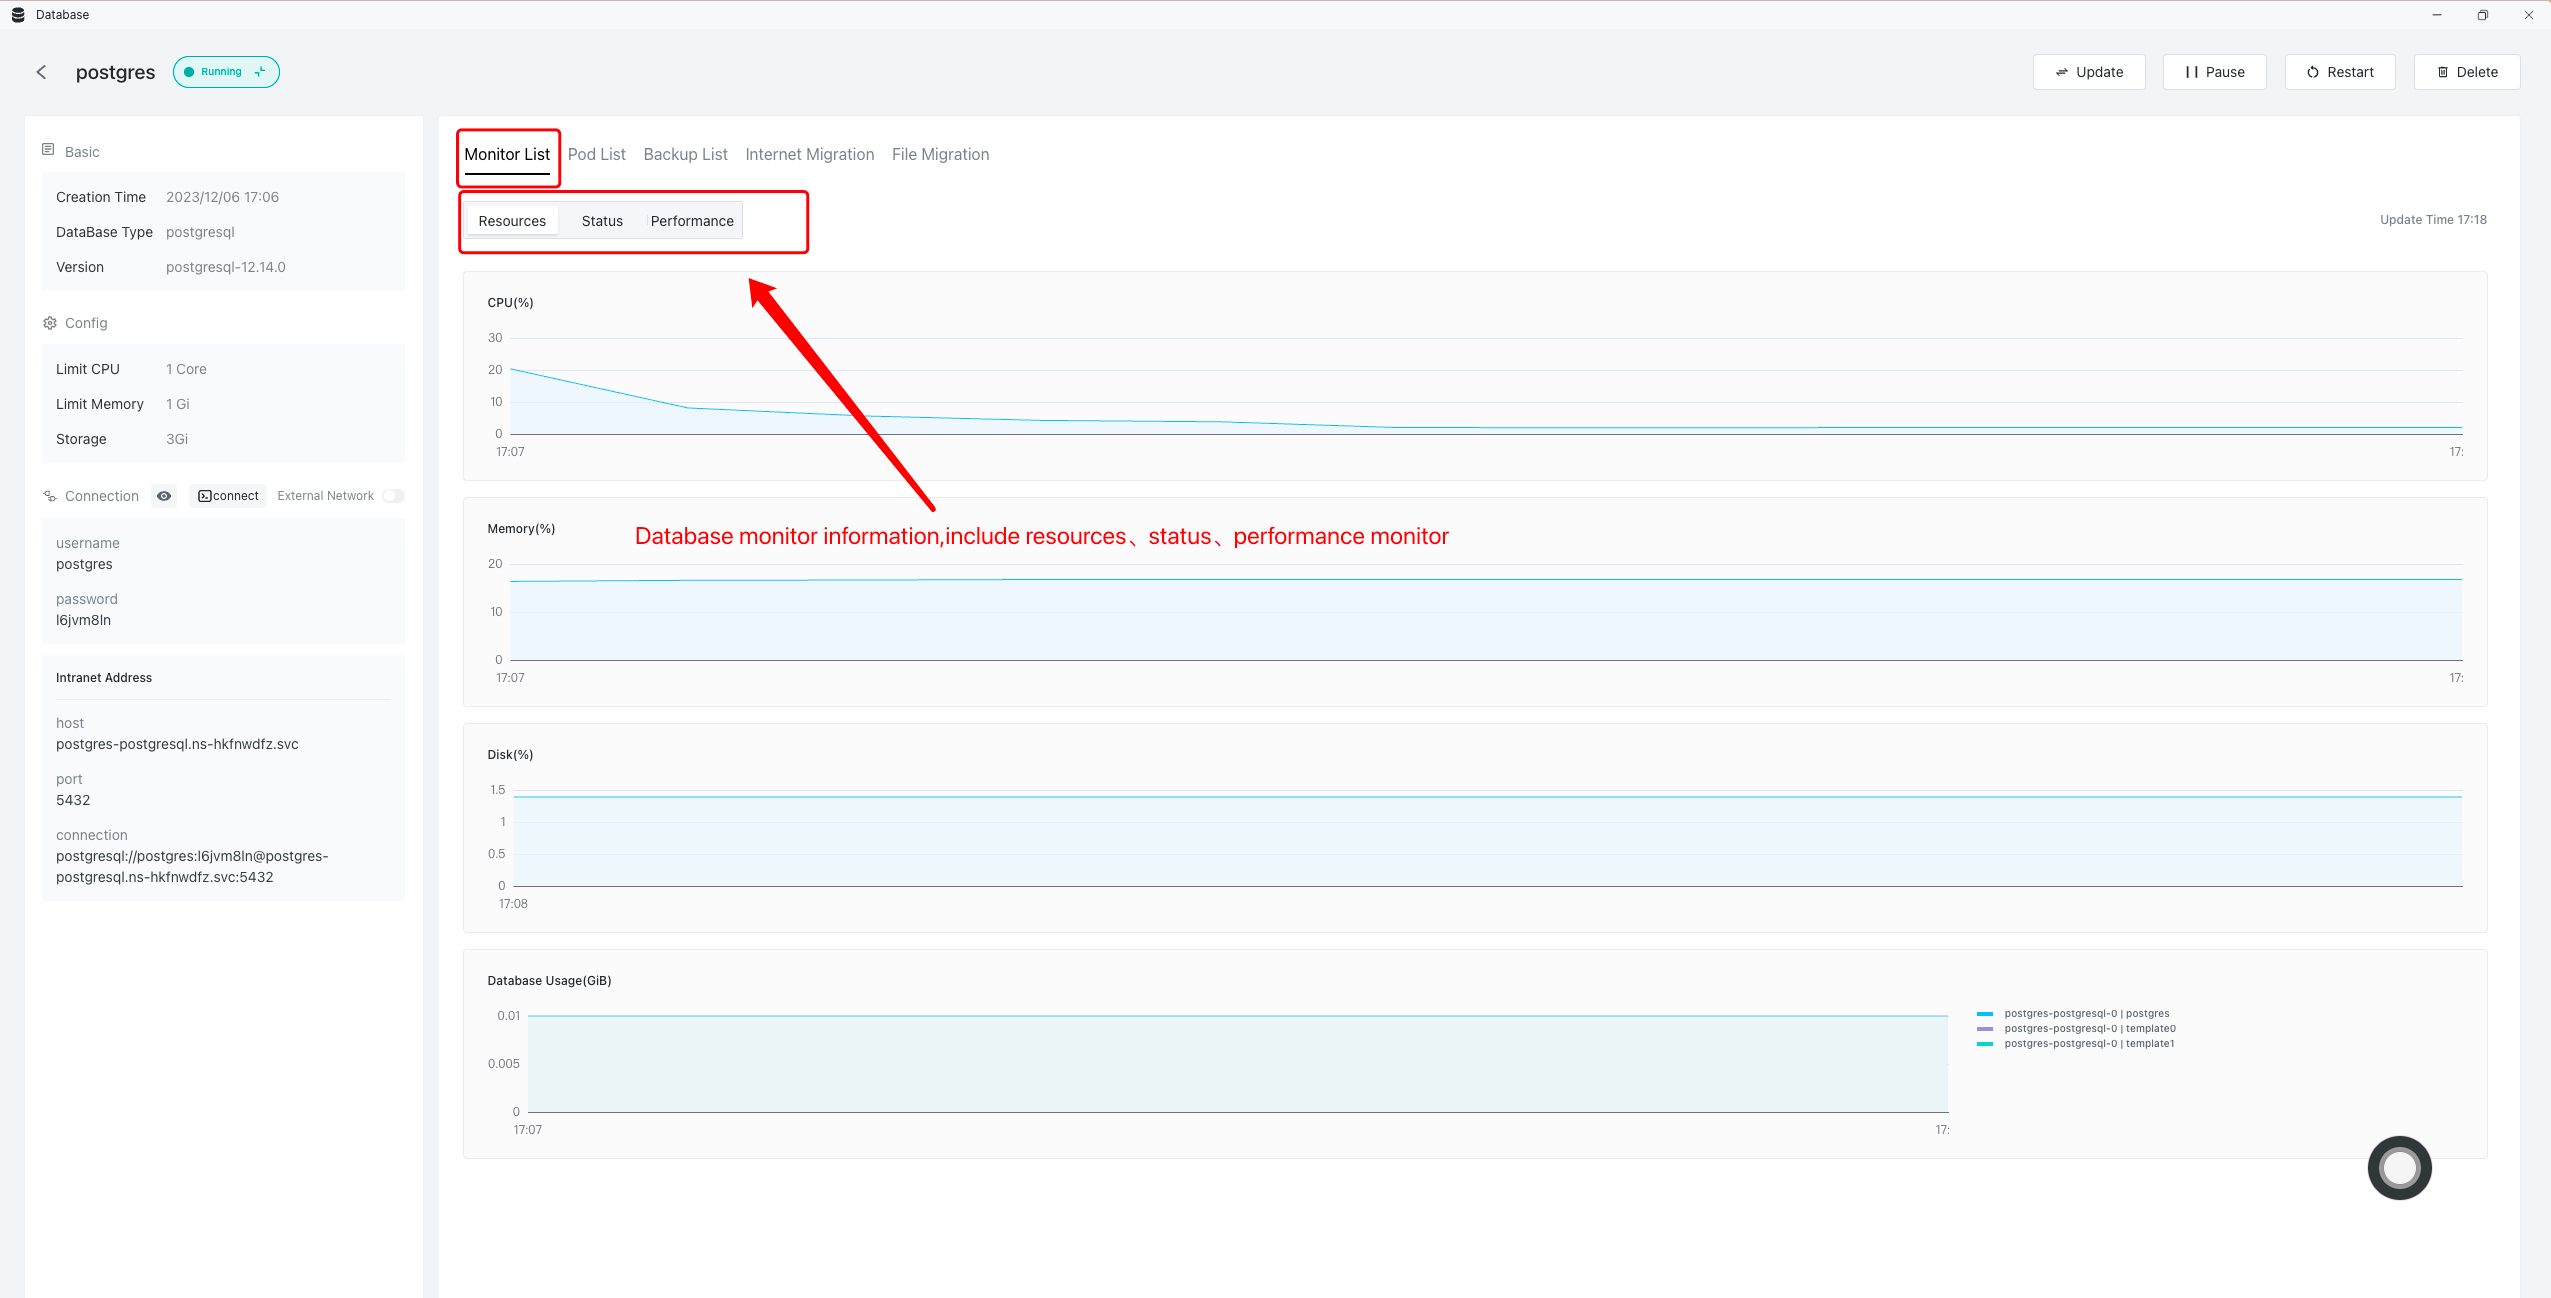
Task: Select the Status monitor sub-tab
Action: (602, 221)
